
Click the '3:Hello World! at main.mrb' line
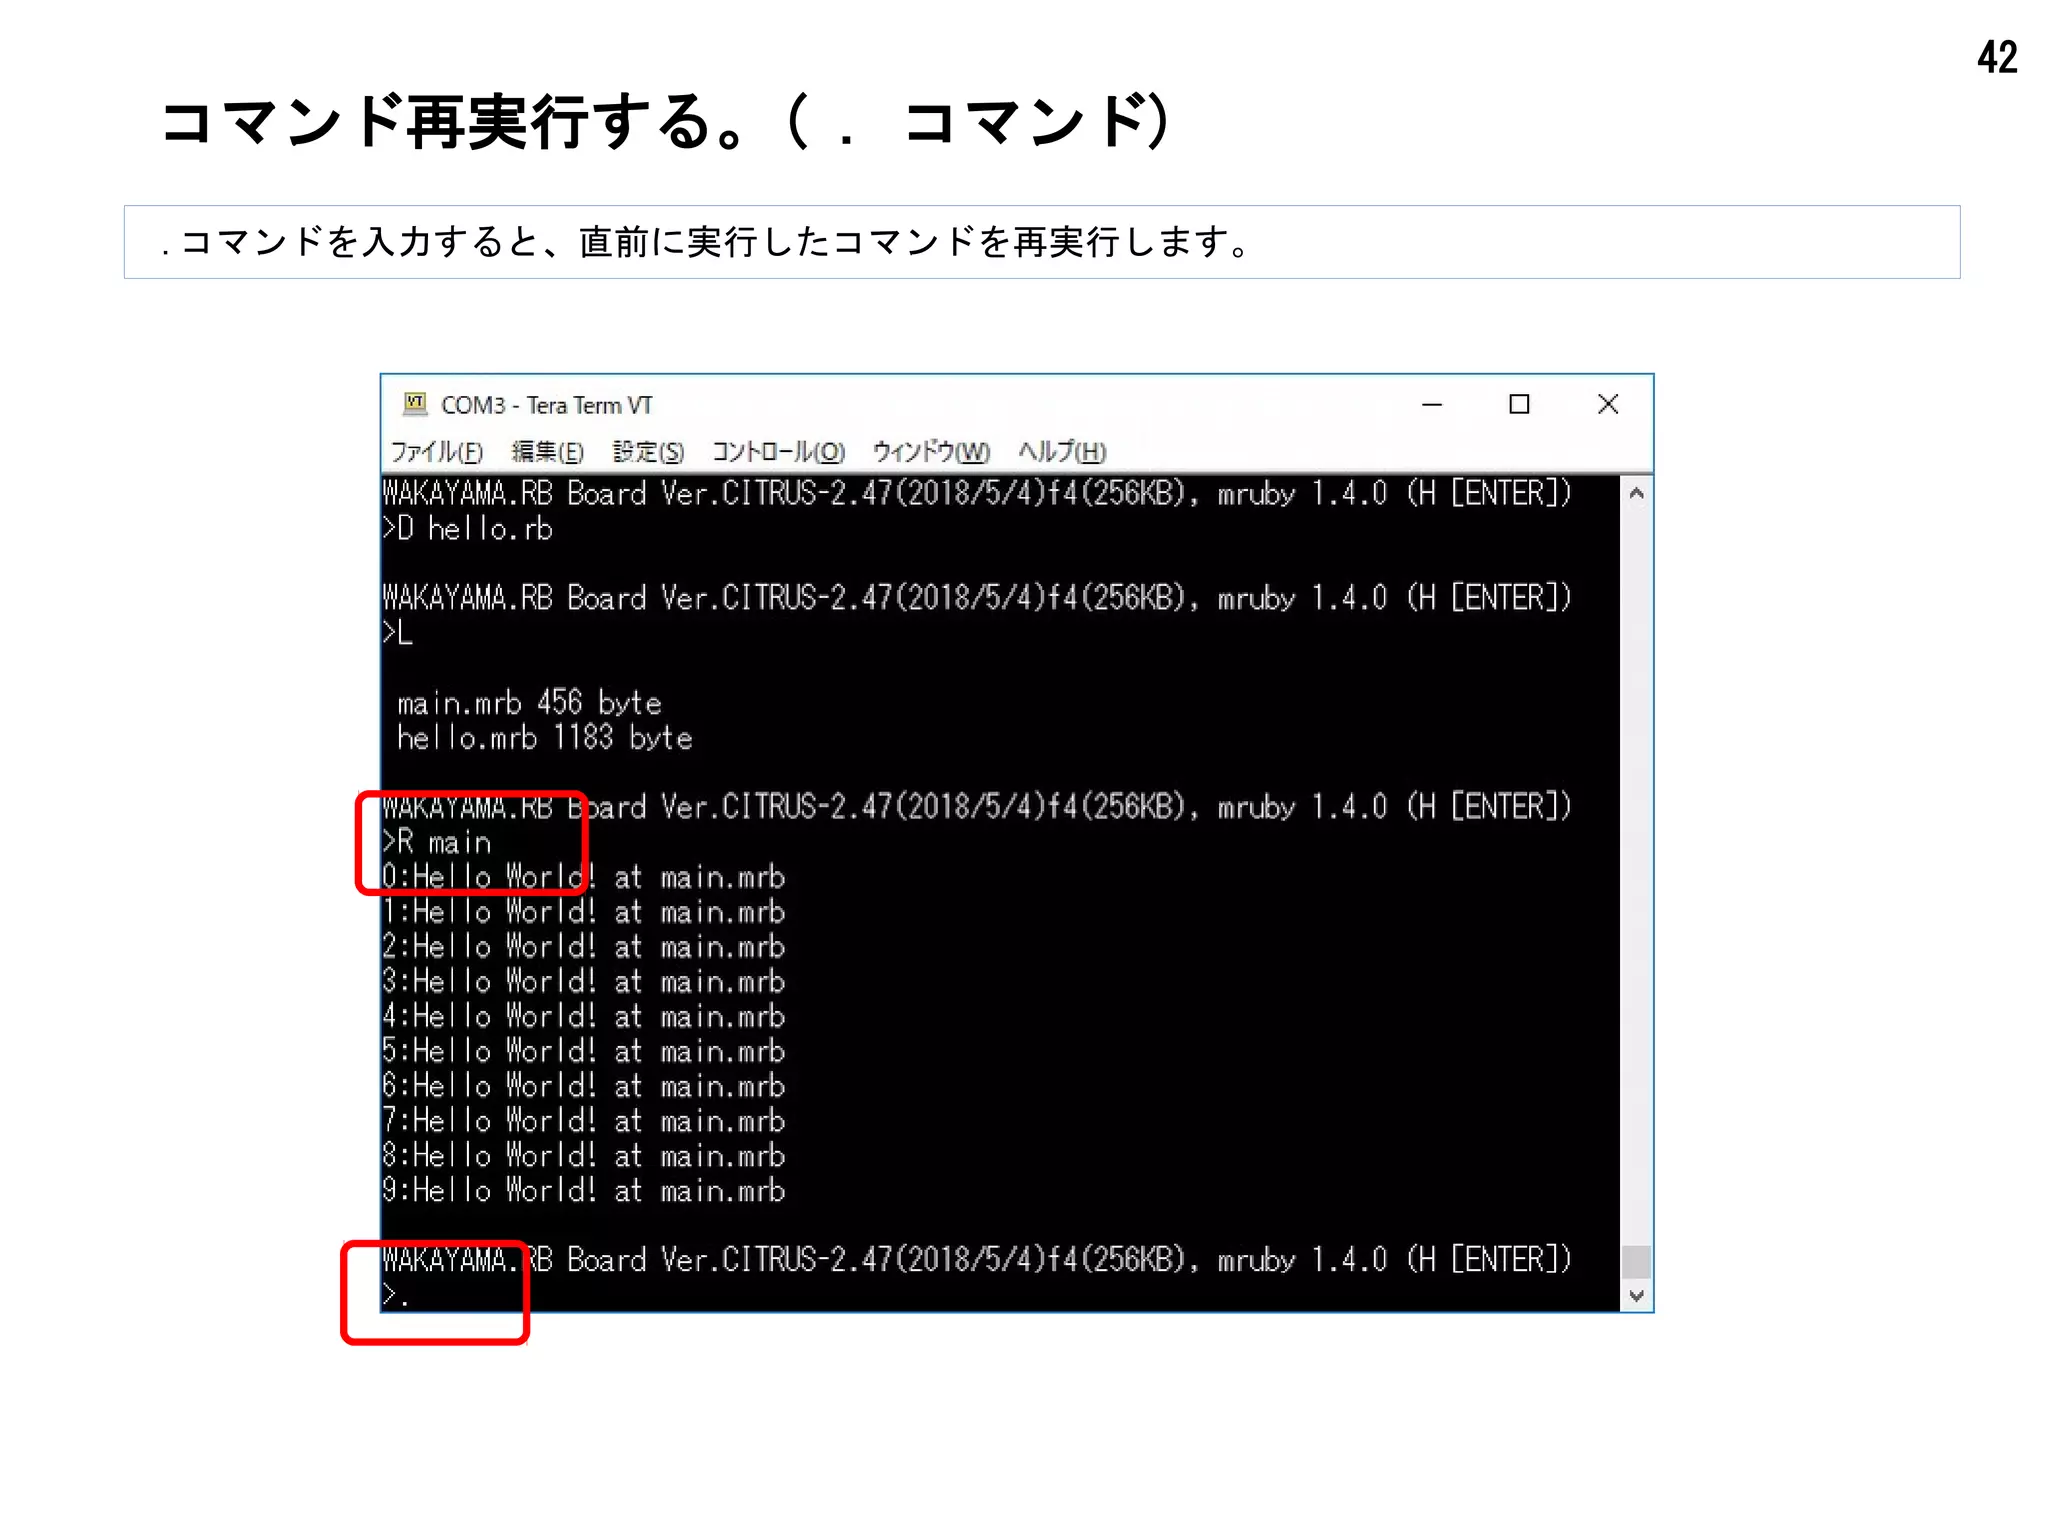point(584,982)
